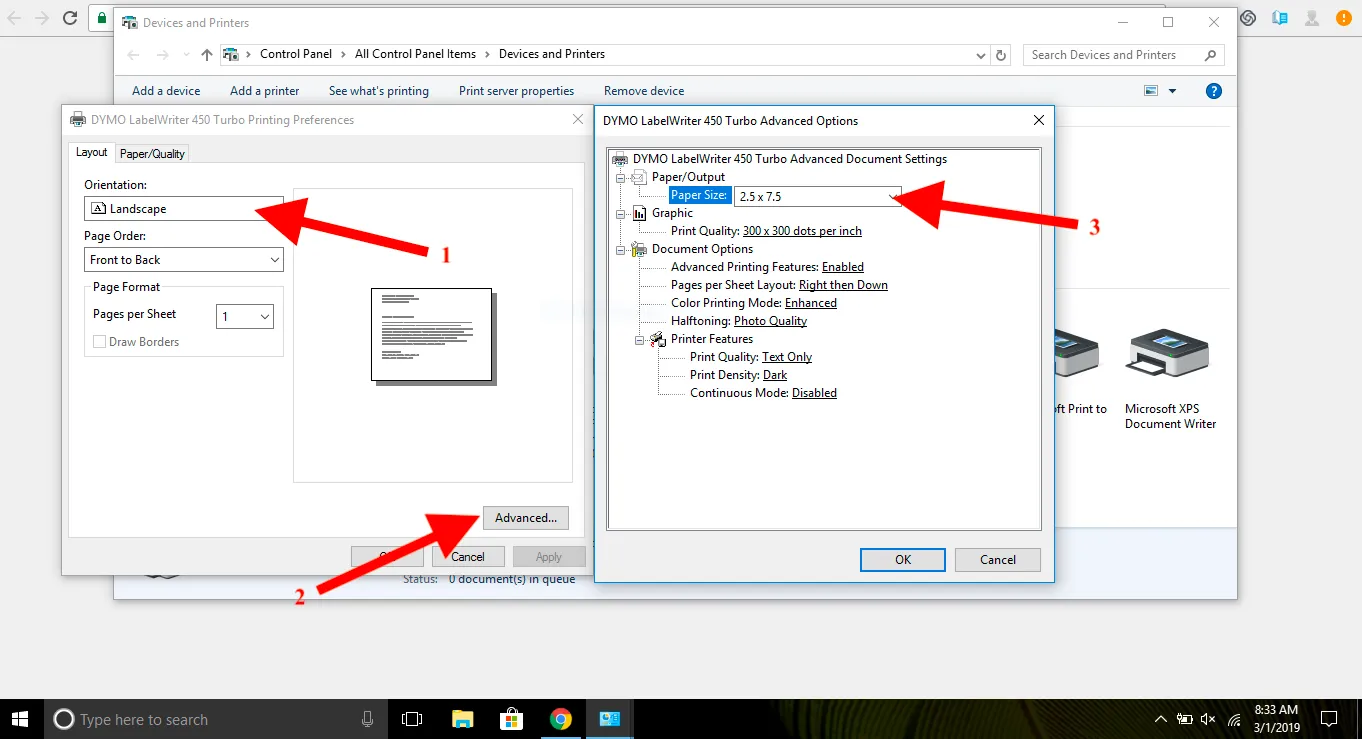Click the Paper/Output envelope icon
The height and width of the screenshot is (739, 1362).
(x=640, y=177)
